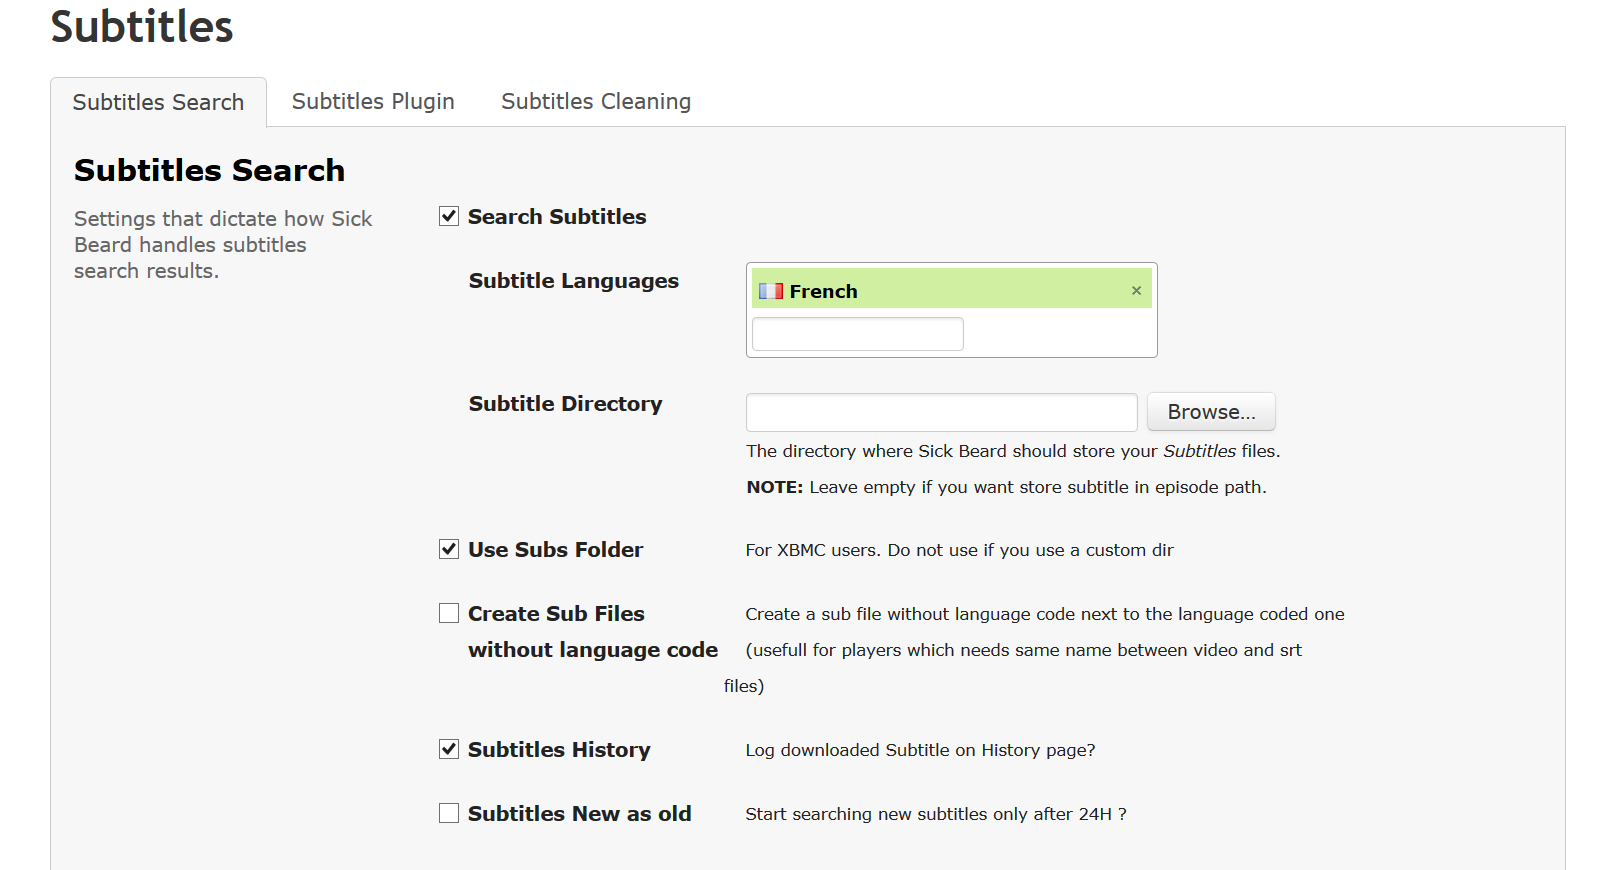The width and height of the screenshot is (1600, 870).
Task: Switch to the Subtitles Plugin tab
Action: (x=373, y=102)
